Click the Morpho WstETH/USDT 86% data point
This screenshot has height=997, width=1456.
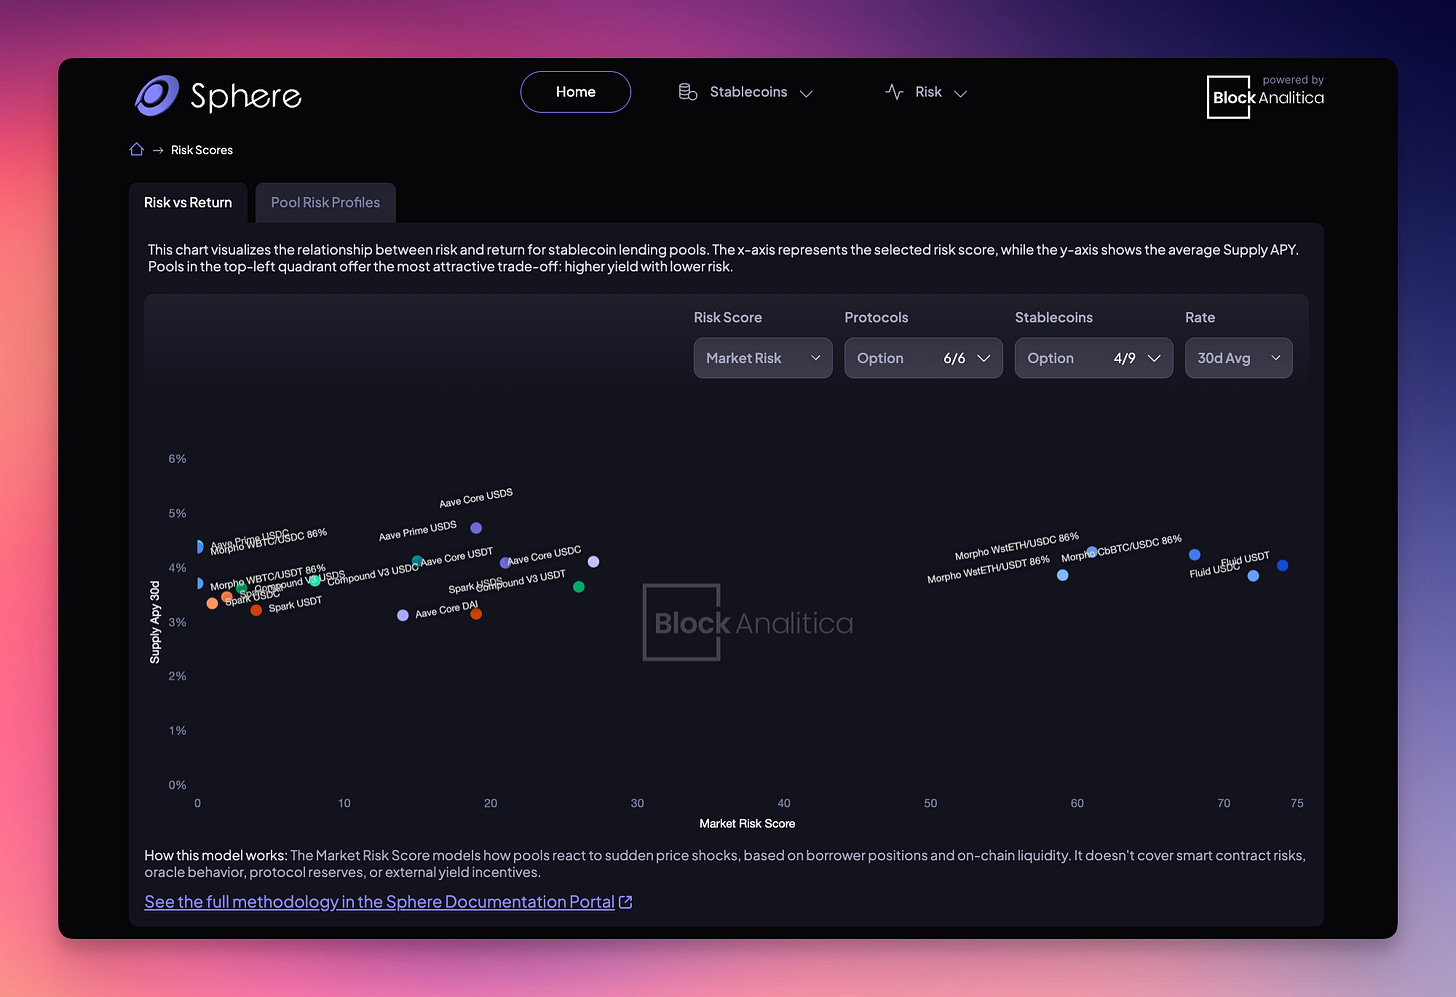pos(1063,575)
